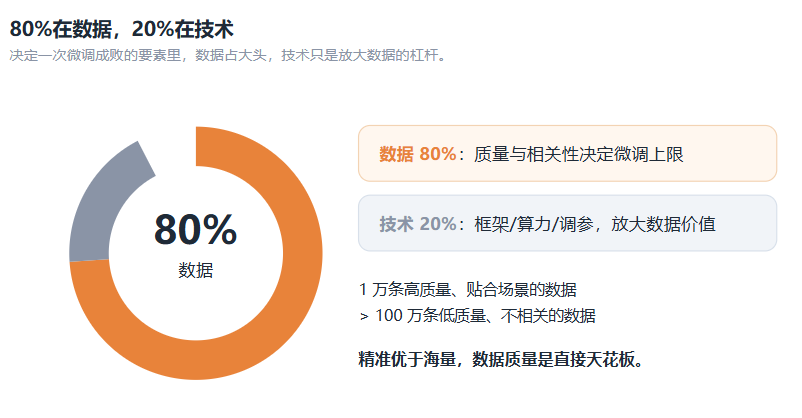Image resolution: width=802 pixels, height=418 pixels.
Task: Select the line 1 万条高质量、贴合场景的数据
Action: [467, 290]
